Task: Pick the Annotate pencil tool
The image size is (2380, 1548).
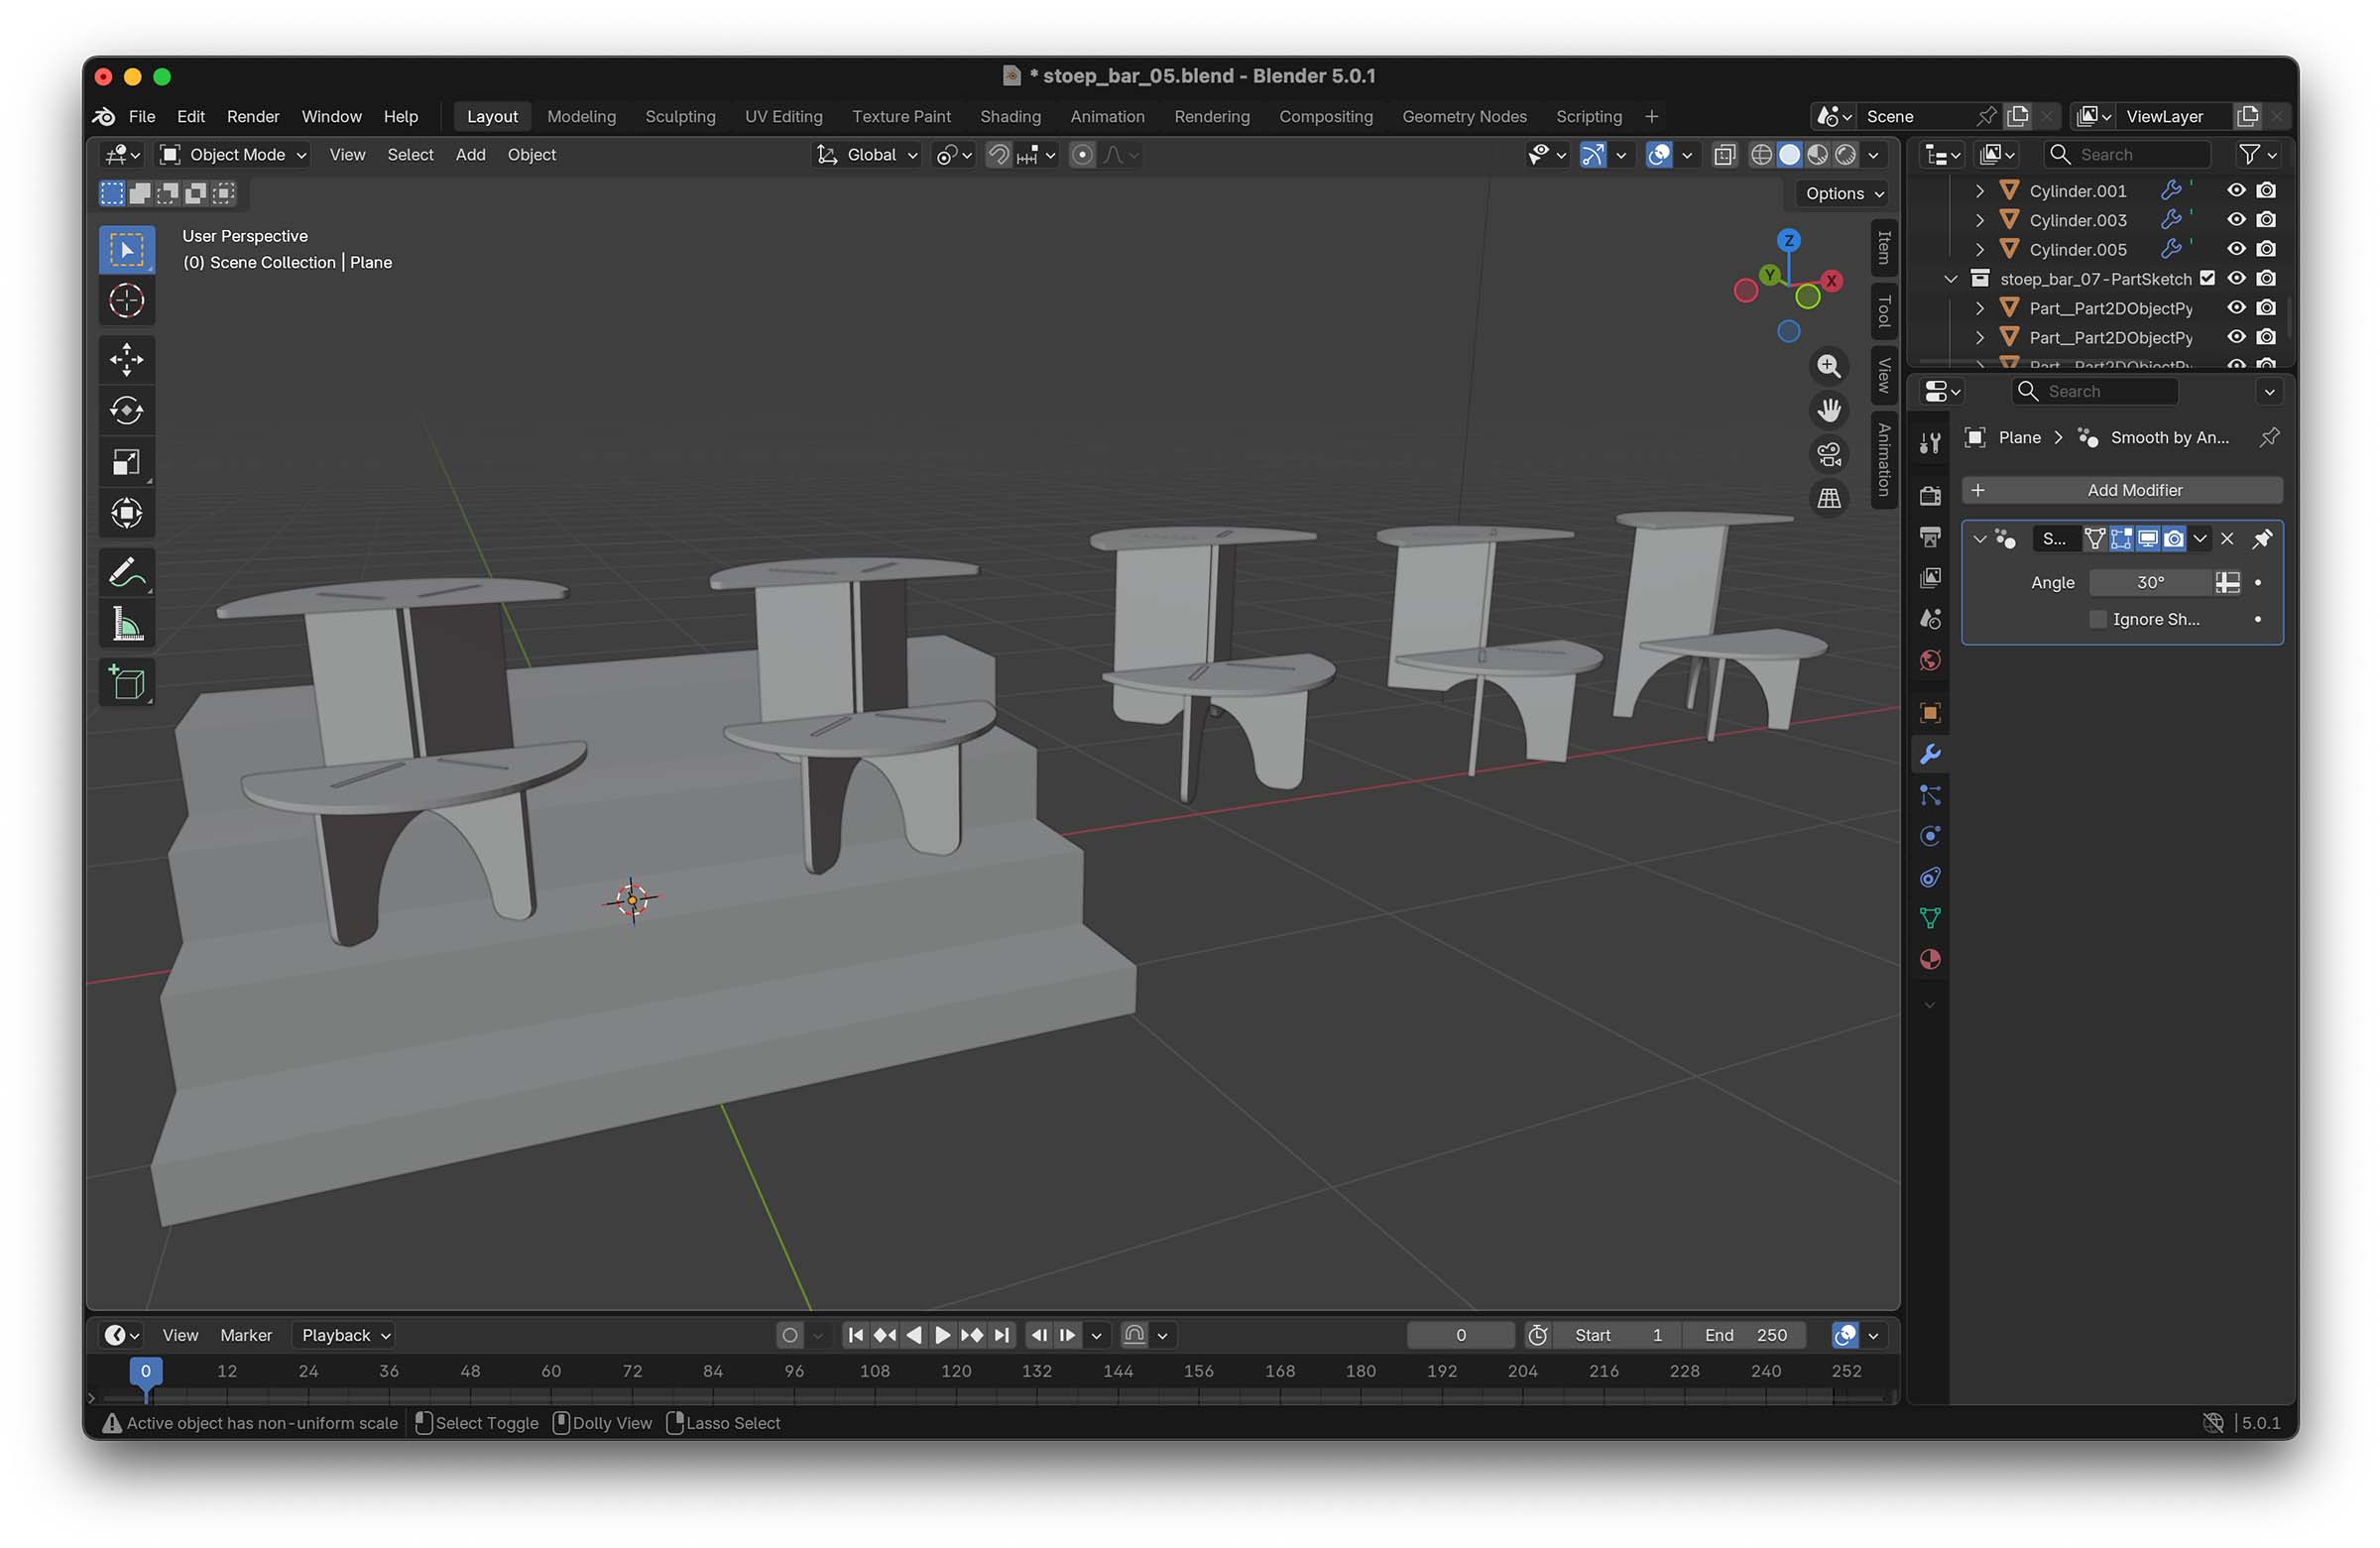Action: 127,573
